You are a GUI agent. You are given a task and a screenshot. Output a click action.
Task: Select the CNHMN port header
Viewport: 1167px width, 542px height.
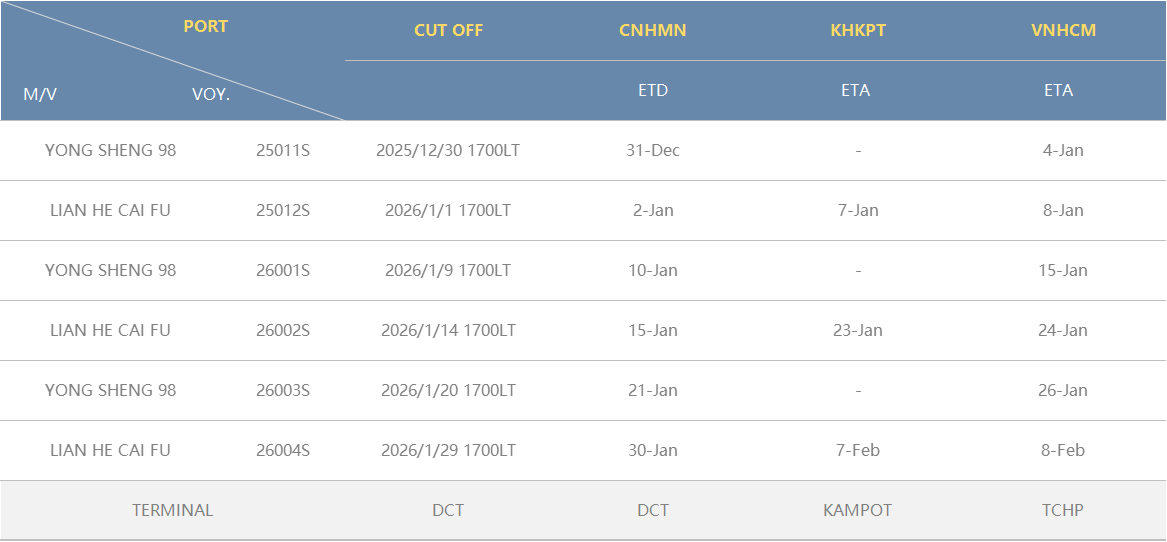click(652, 30)
